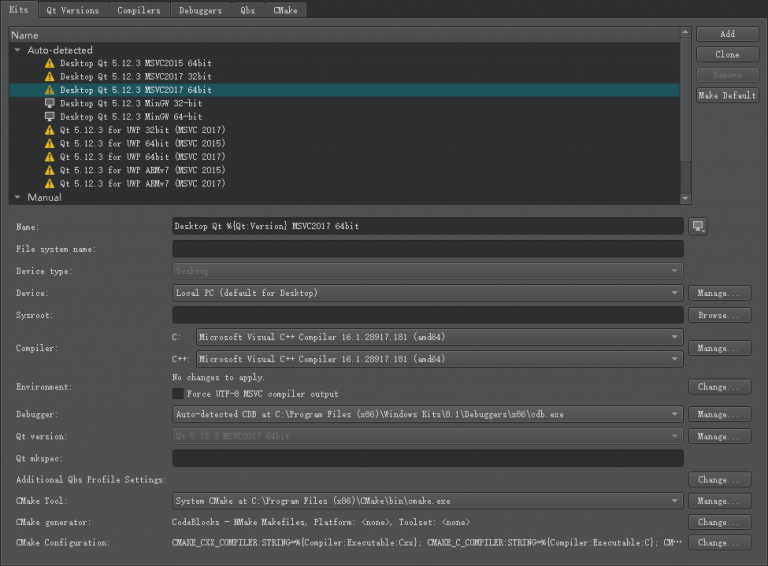Viewport: 768px width, 566px height.
Task: Click the CodeBlocks NMake Makefiles generator text
Action: [x=321, y=522]
